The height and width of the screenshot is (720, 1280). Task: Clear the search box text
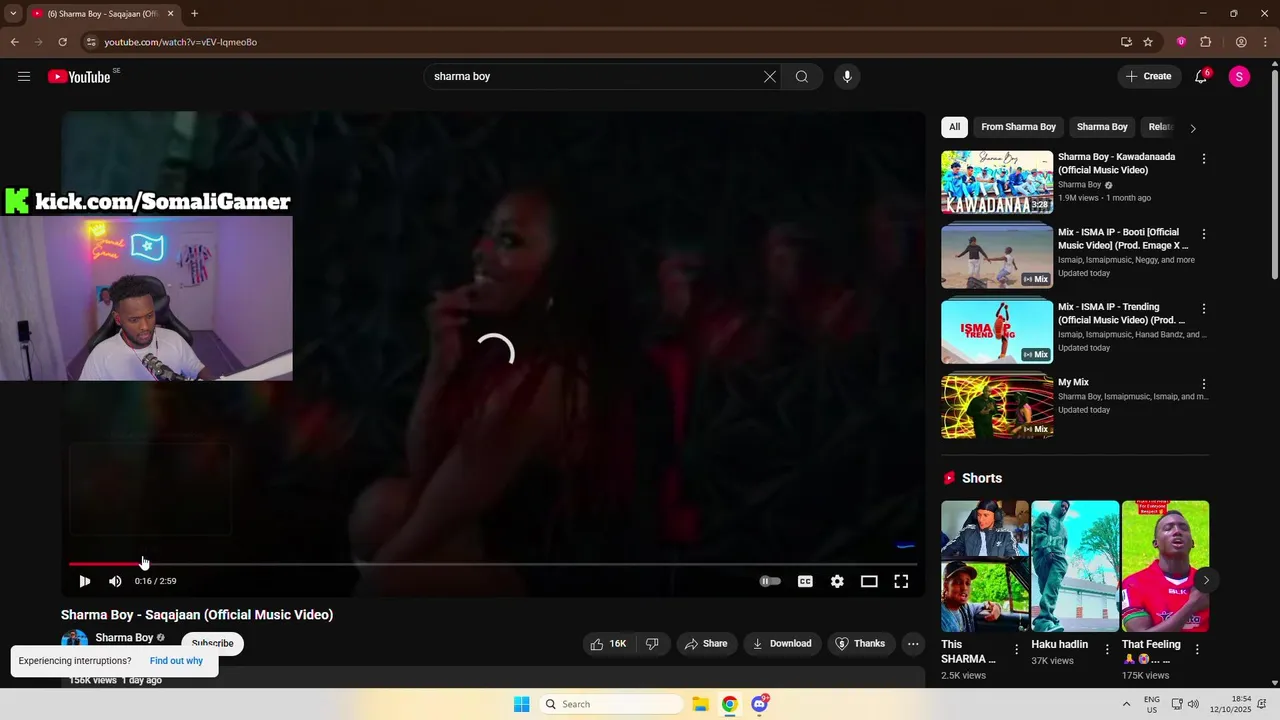(770, 76)
